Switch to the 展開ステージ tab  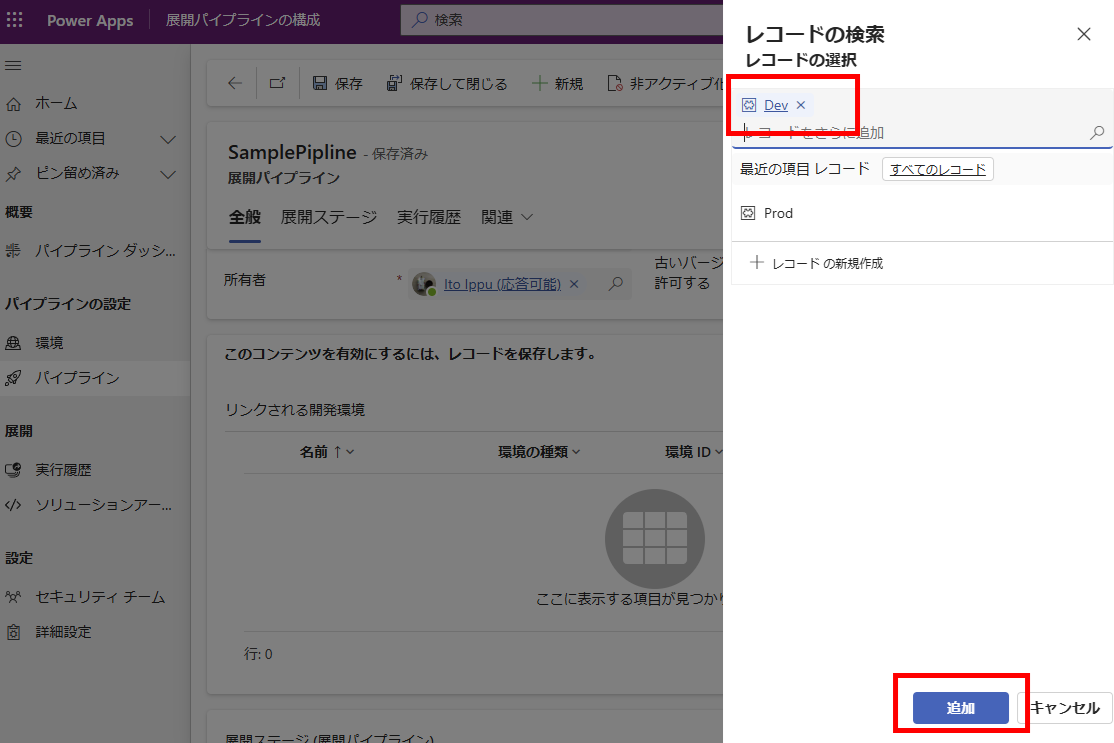(328, 217)
